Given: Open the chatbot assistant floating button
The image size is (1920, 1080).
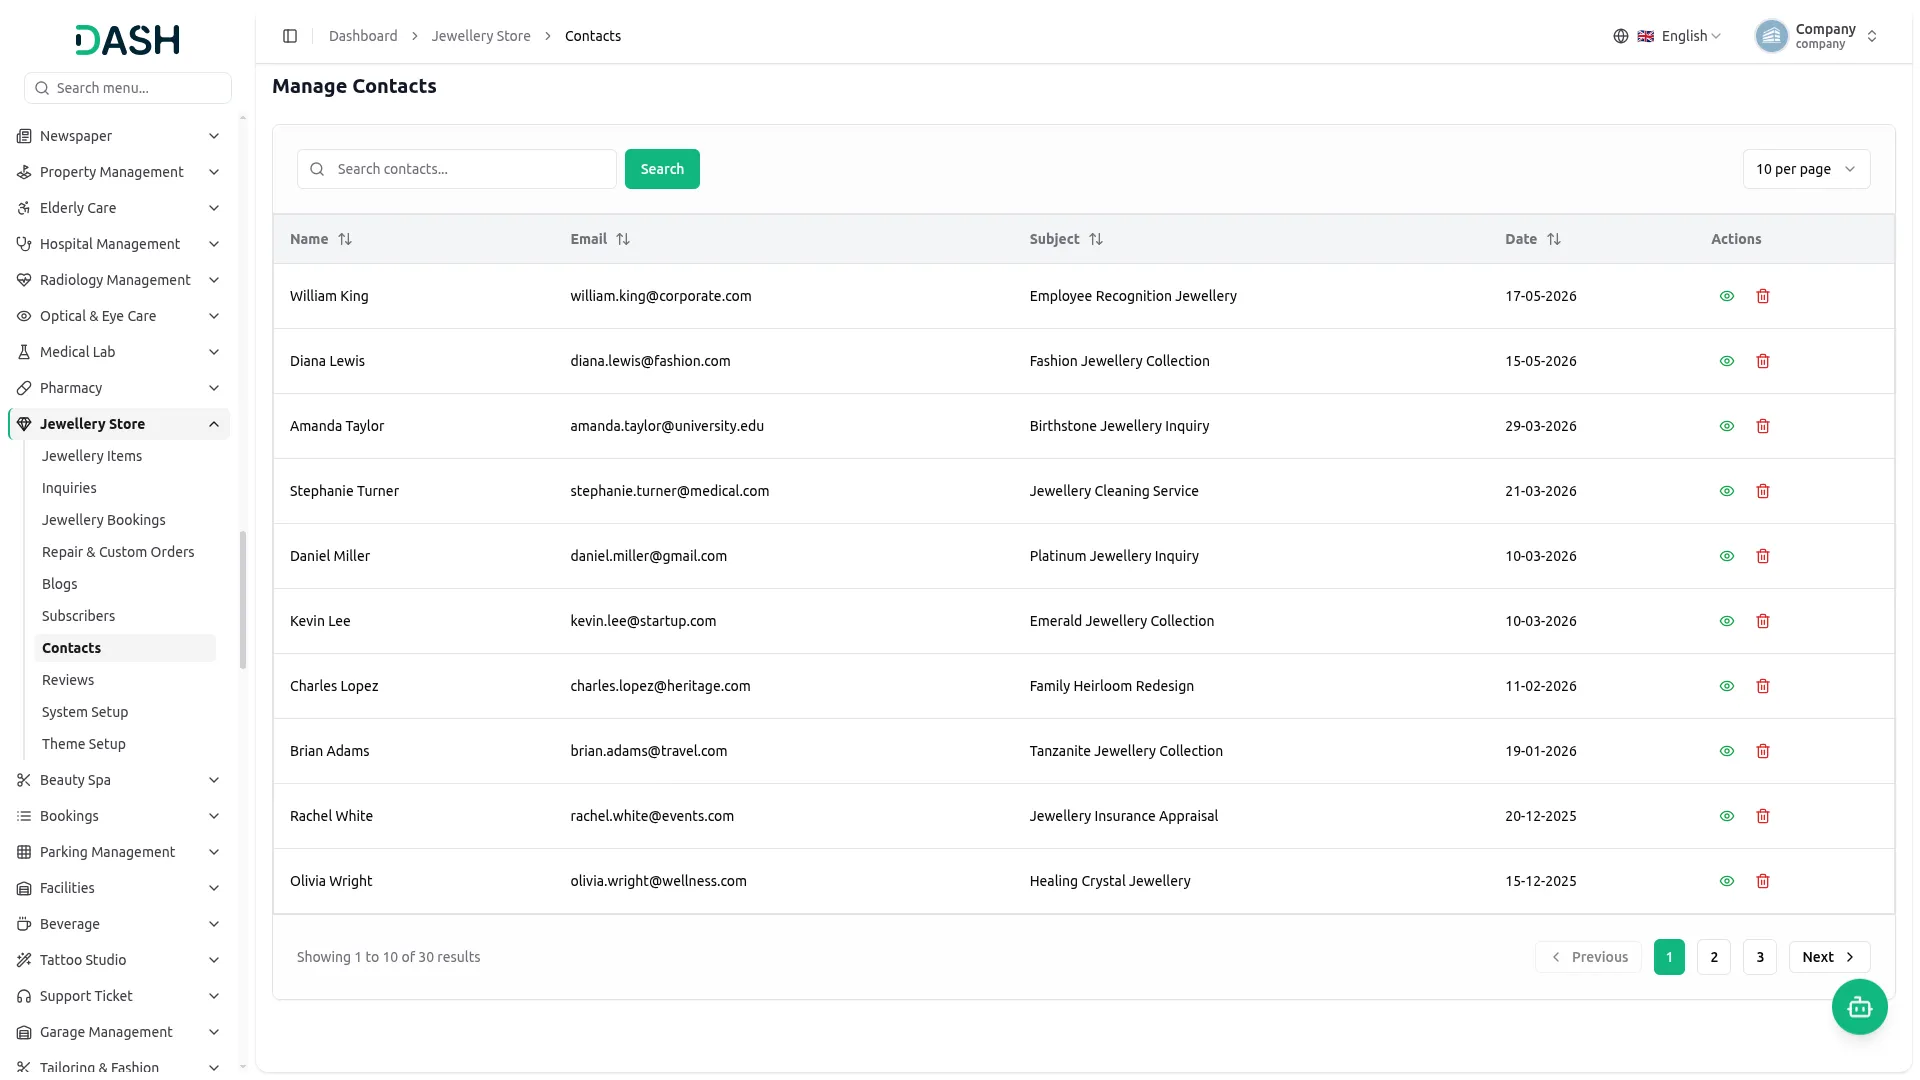Looking at the screenshot, I should (1859, 1007).
